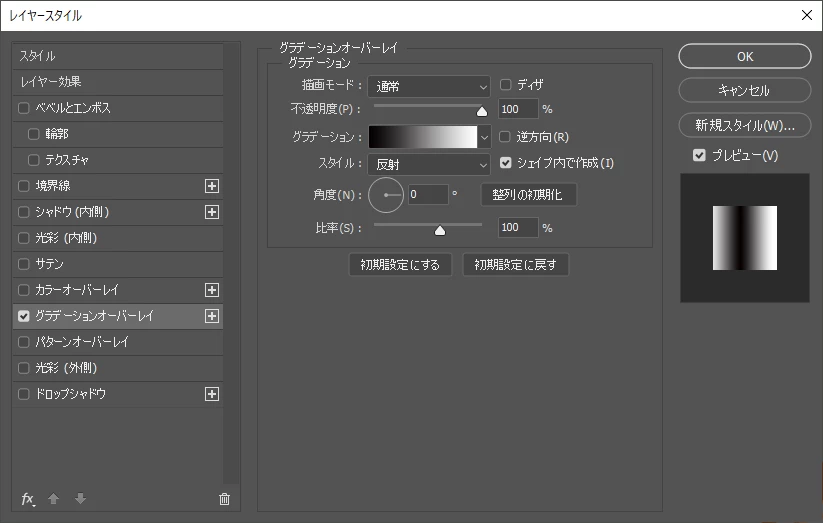Image resolution: width=823 pixels, height=523 pixels.
Task: Click the 不透明度 slider handle
Action: pos(482,111)
